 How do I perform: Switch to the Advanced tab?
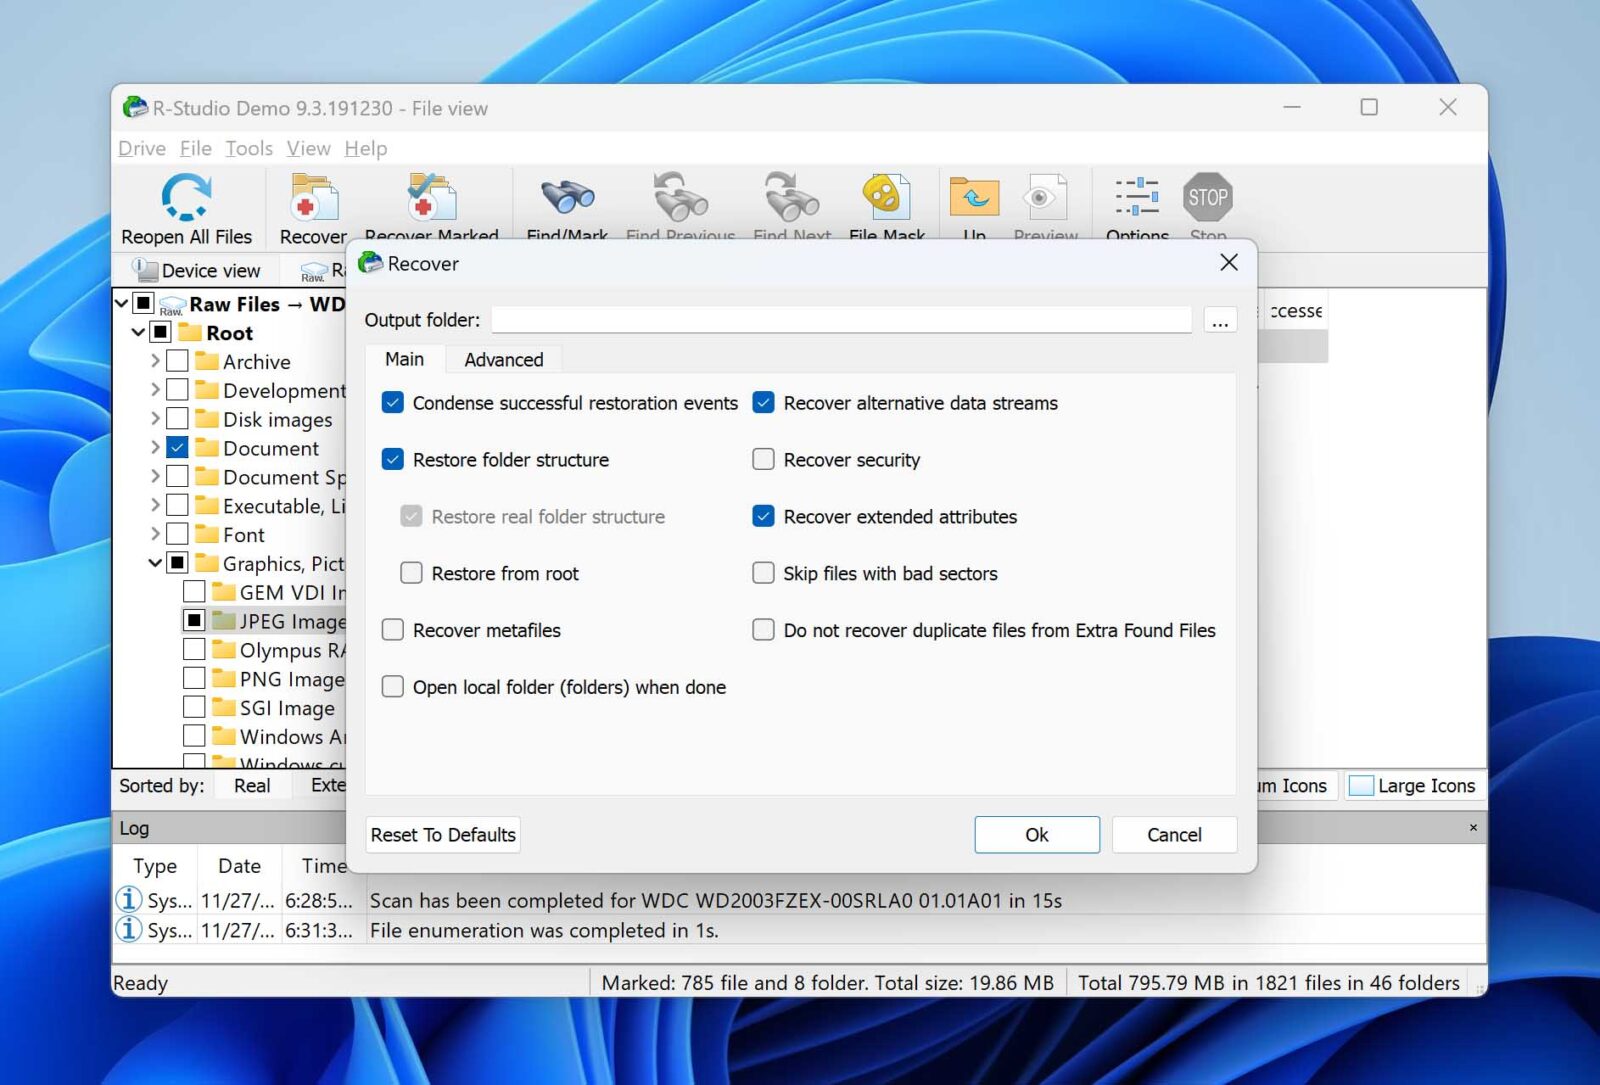coord(503,359)
